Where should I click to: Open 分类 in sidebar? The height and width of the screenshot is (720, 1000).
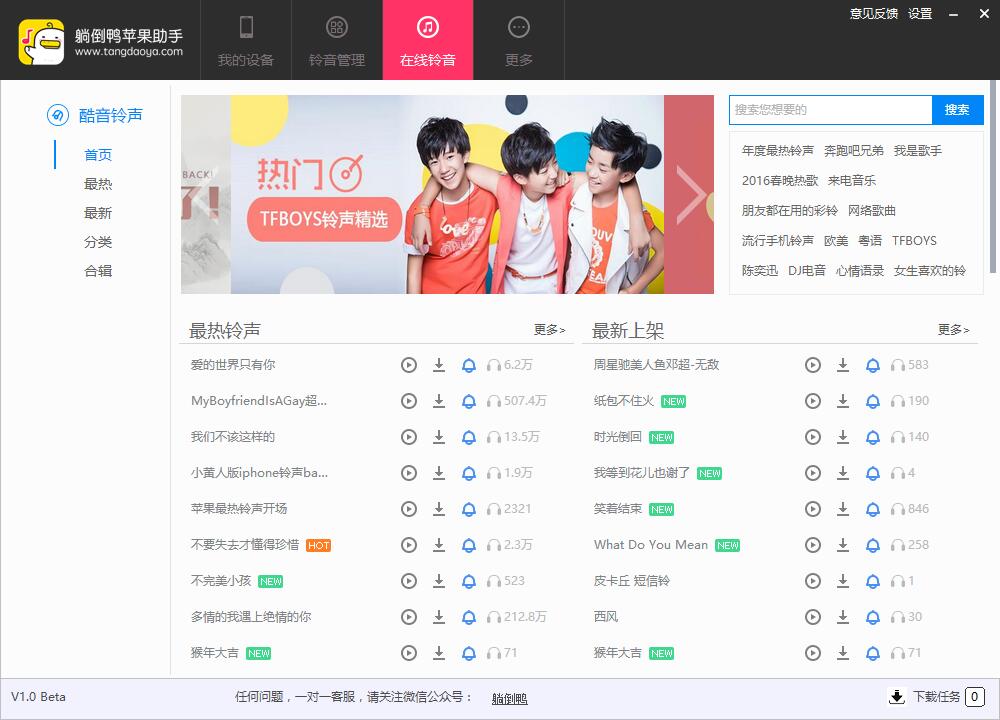(x=98, y=242)
